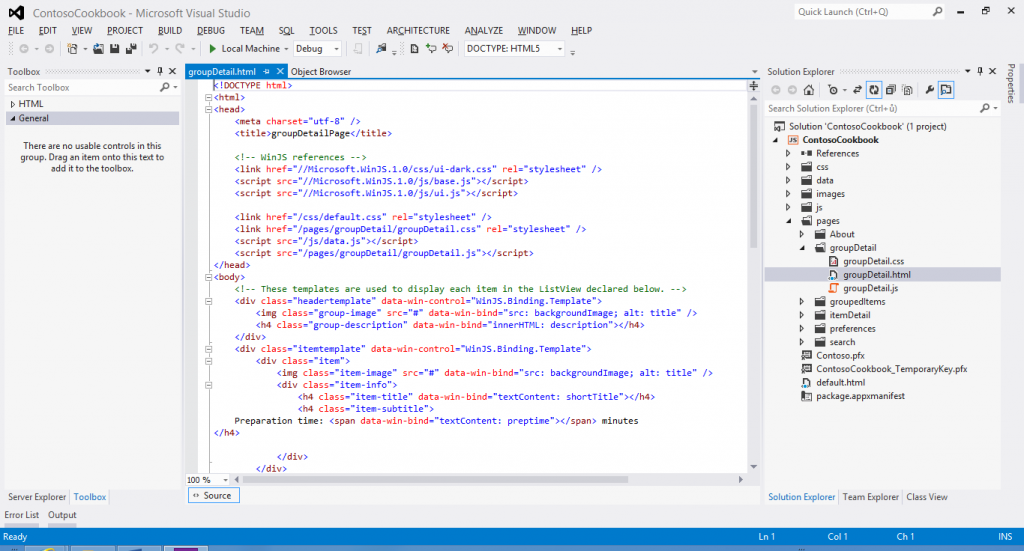Collapse all nodes in Solution Explorer
Image resolution: width=1024 pixels, height=551 pixels.
889,90
